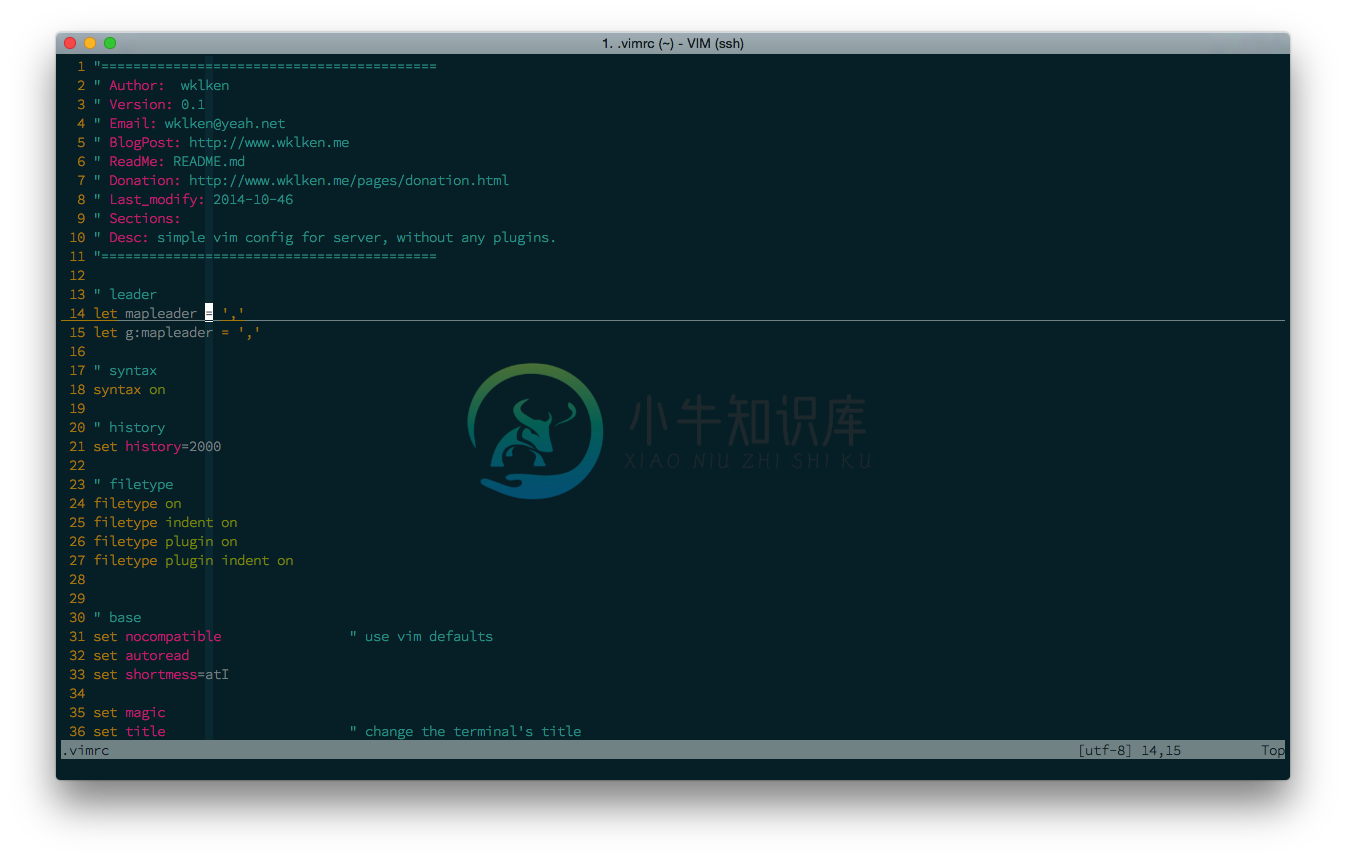Click the '" use vim defaults' comment
The height and width of the screenshot is (860, 1346).
tap(421, 636)
